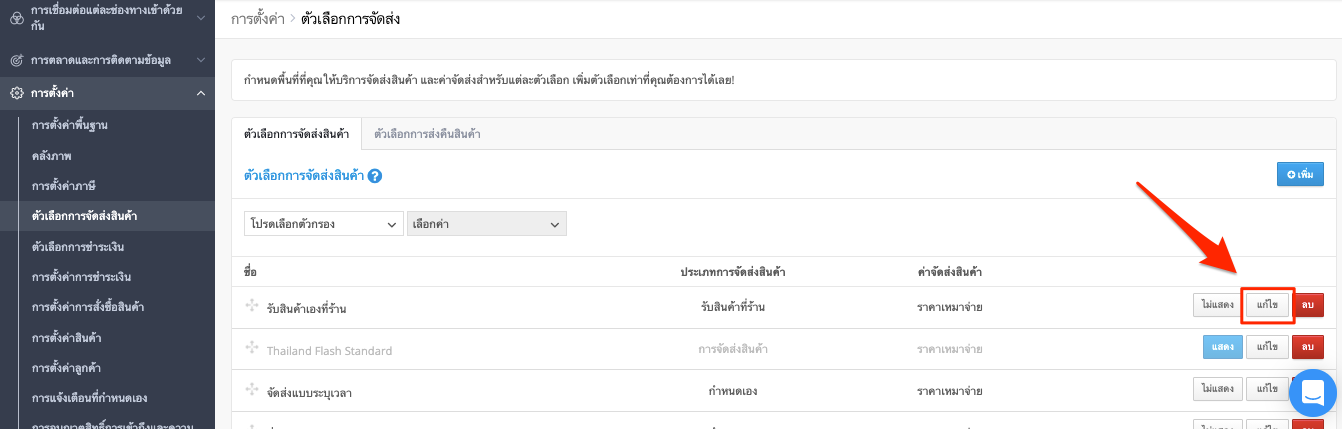The image size is (1342, 429).
Task: Click the จัดส่งแบบระบุเวลา row name
Action: point(309,393)
